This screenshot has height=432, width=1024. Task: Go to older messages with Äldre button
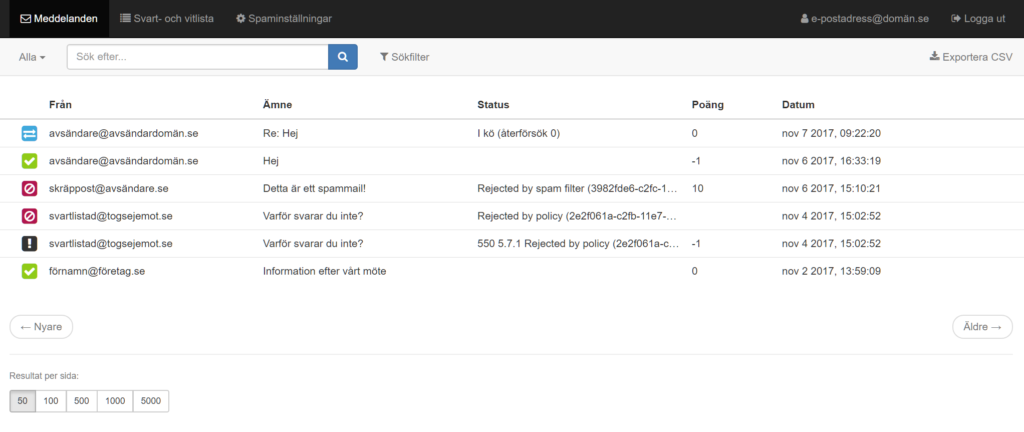[x=982, y=327]
